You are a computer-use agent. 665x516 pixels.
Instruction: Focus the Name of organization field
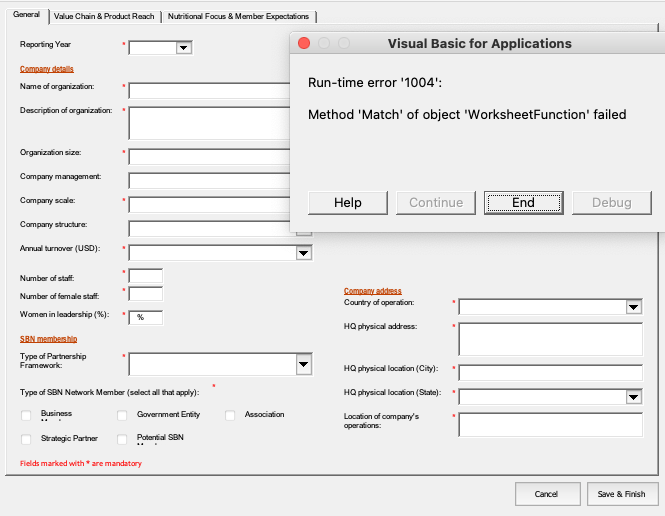coord(209,91)
